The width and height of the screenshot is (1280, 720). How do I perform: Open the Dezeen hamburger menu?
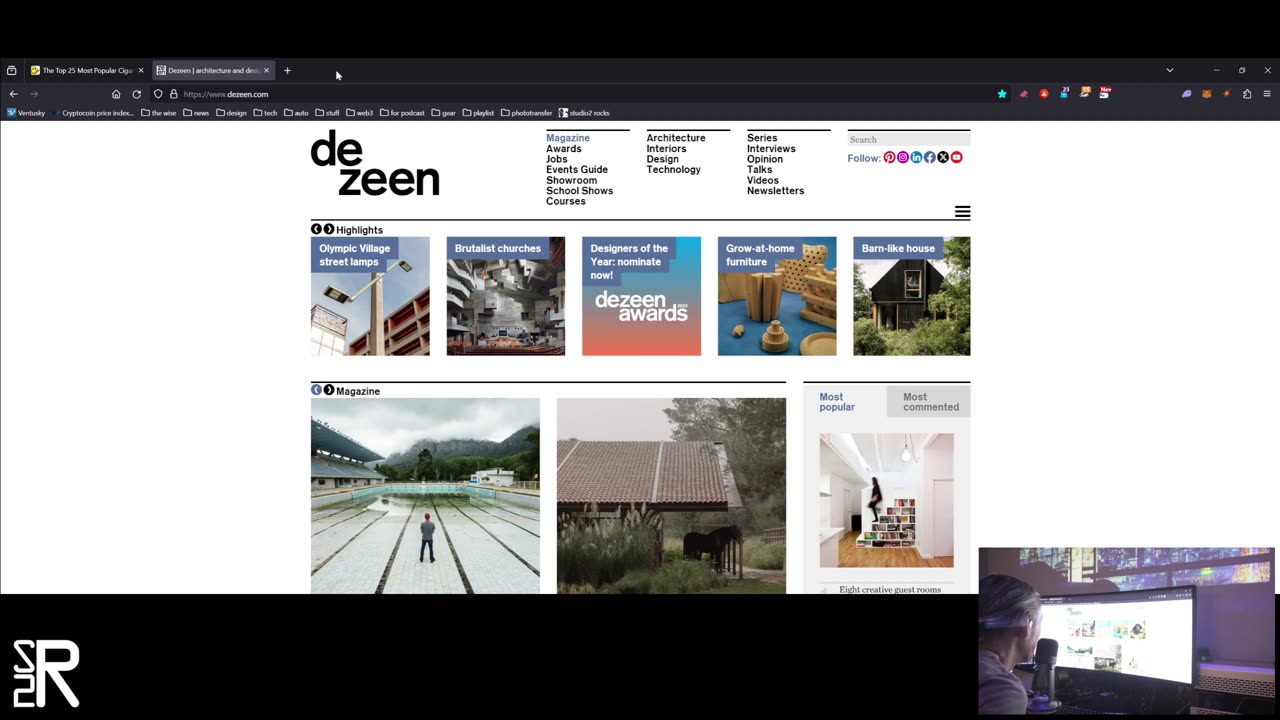coord(962,212)
